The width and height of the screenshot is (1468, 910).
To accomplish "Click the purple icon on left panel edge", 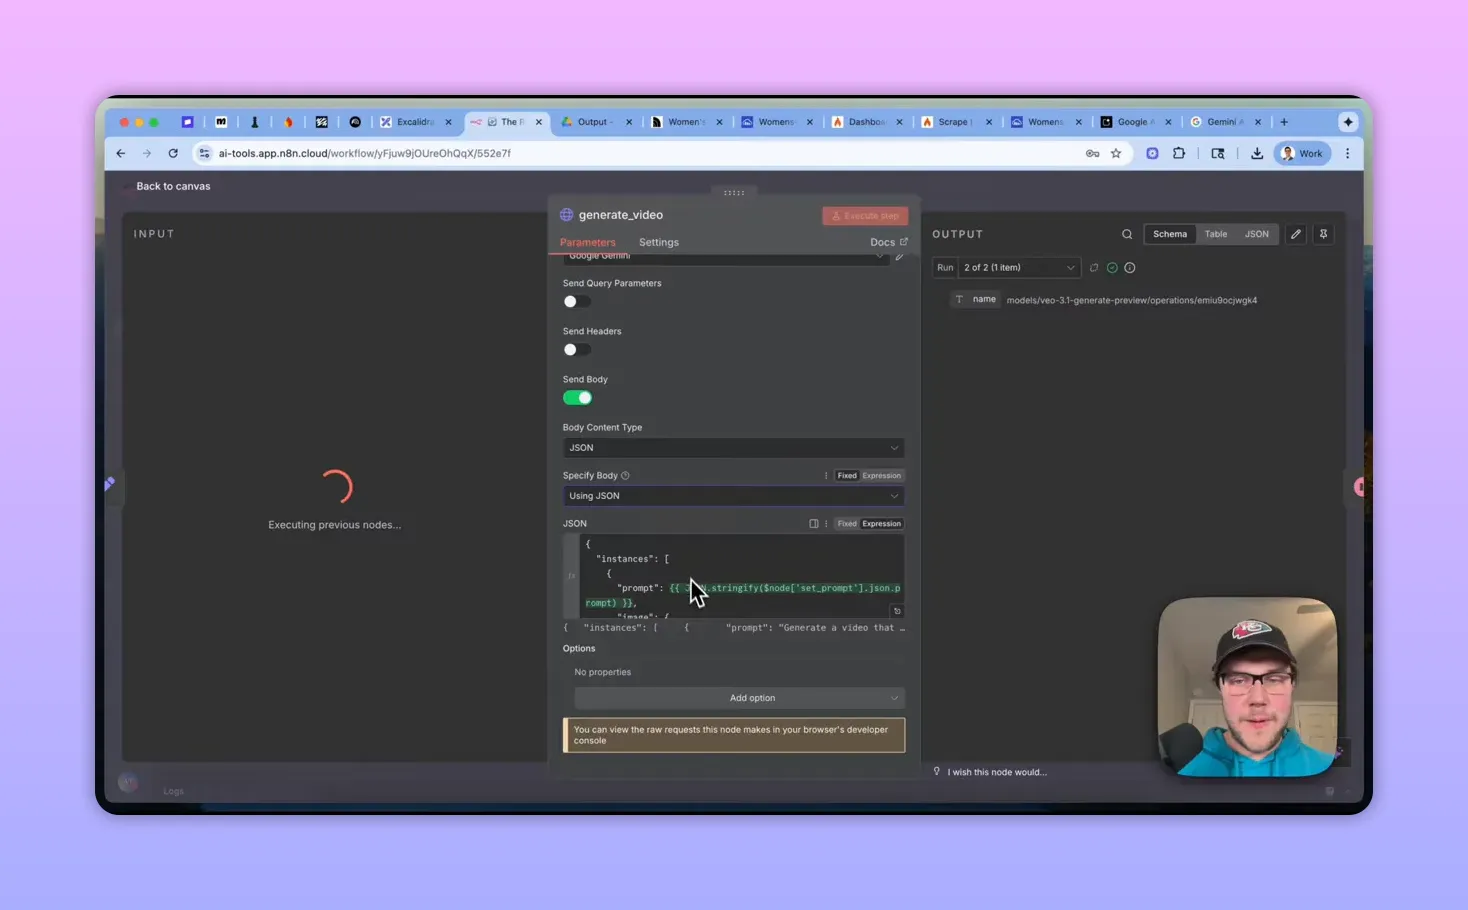I will (110, 484).
